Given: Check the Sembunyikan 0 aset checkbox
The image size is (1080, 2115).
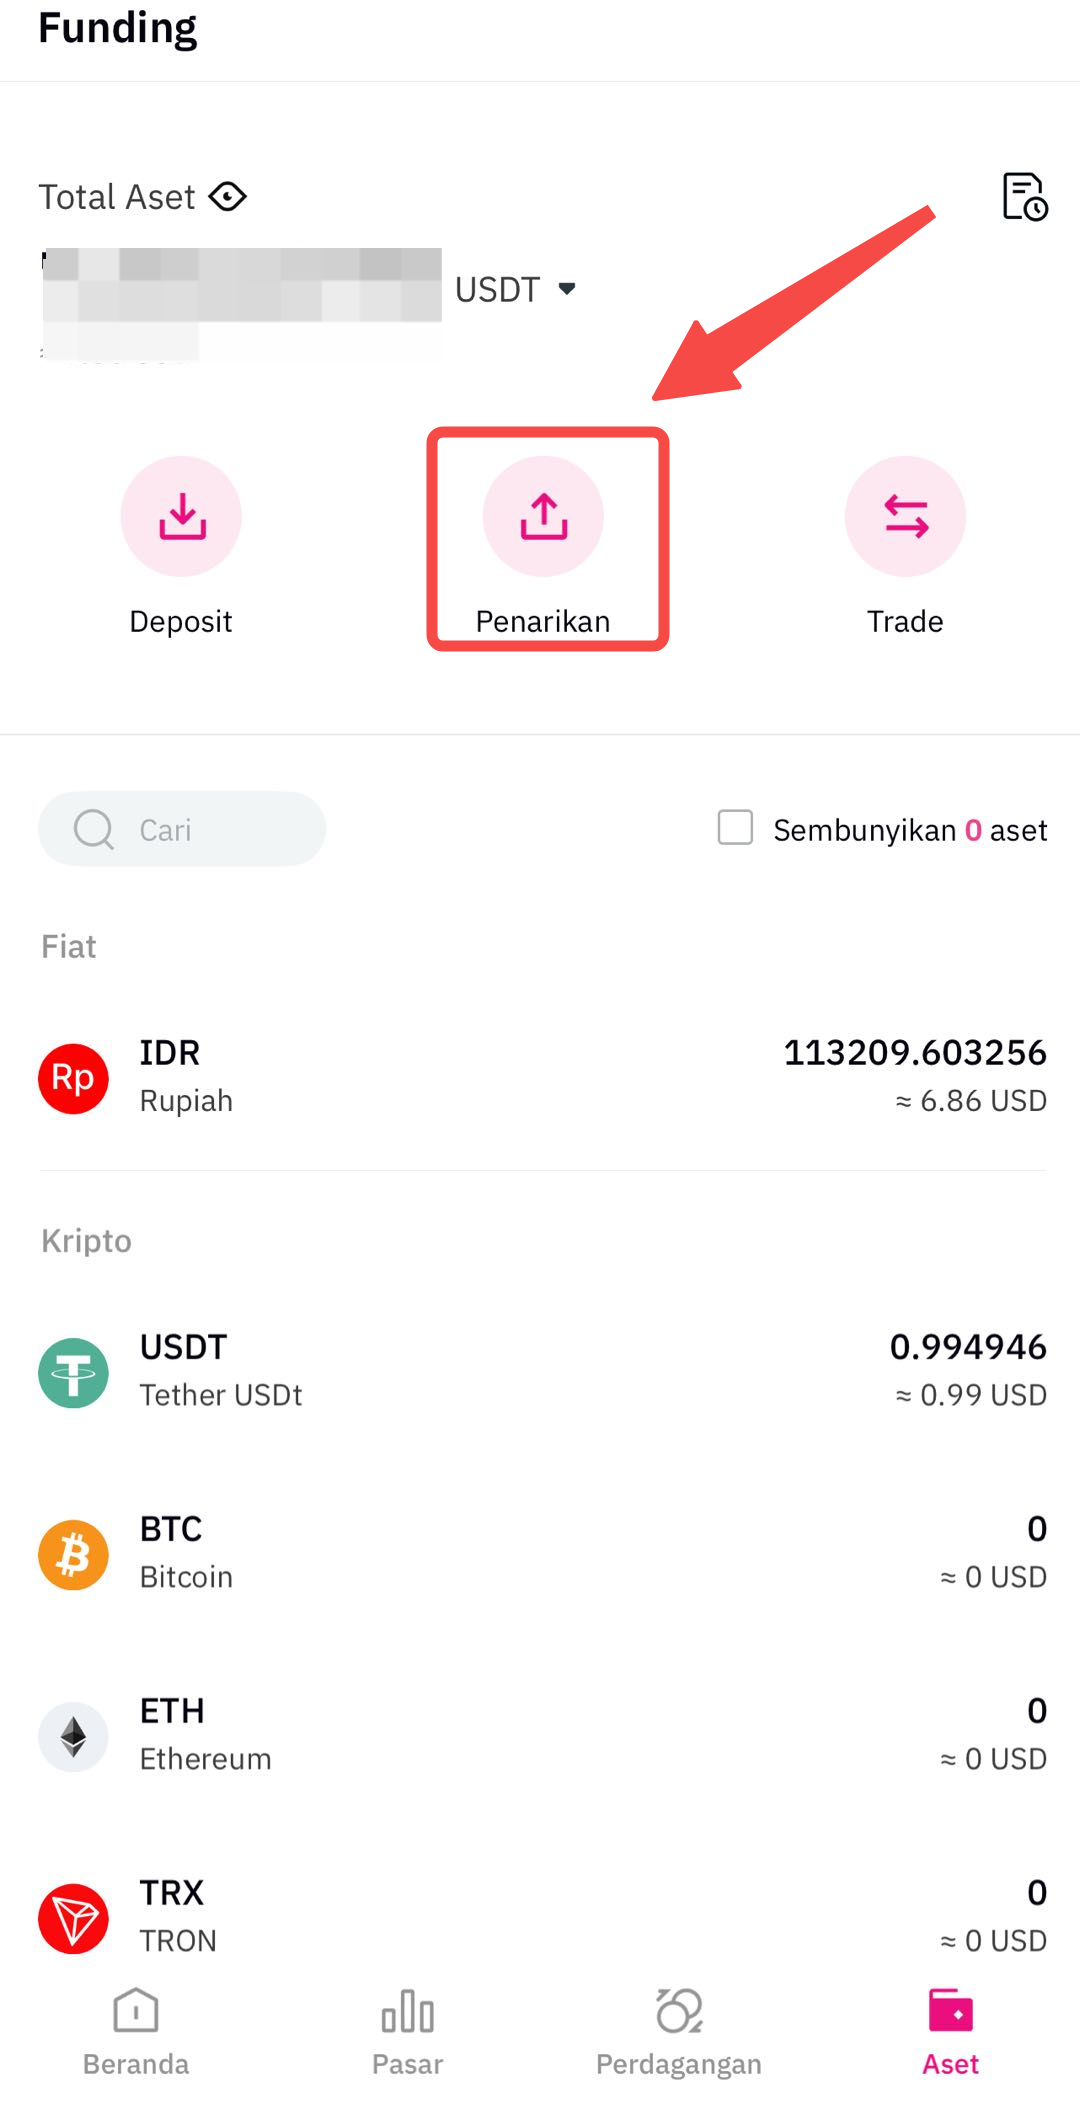Looking at the screenshot, I should click(x=735, y=828).
